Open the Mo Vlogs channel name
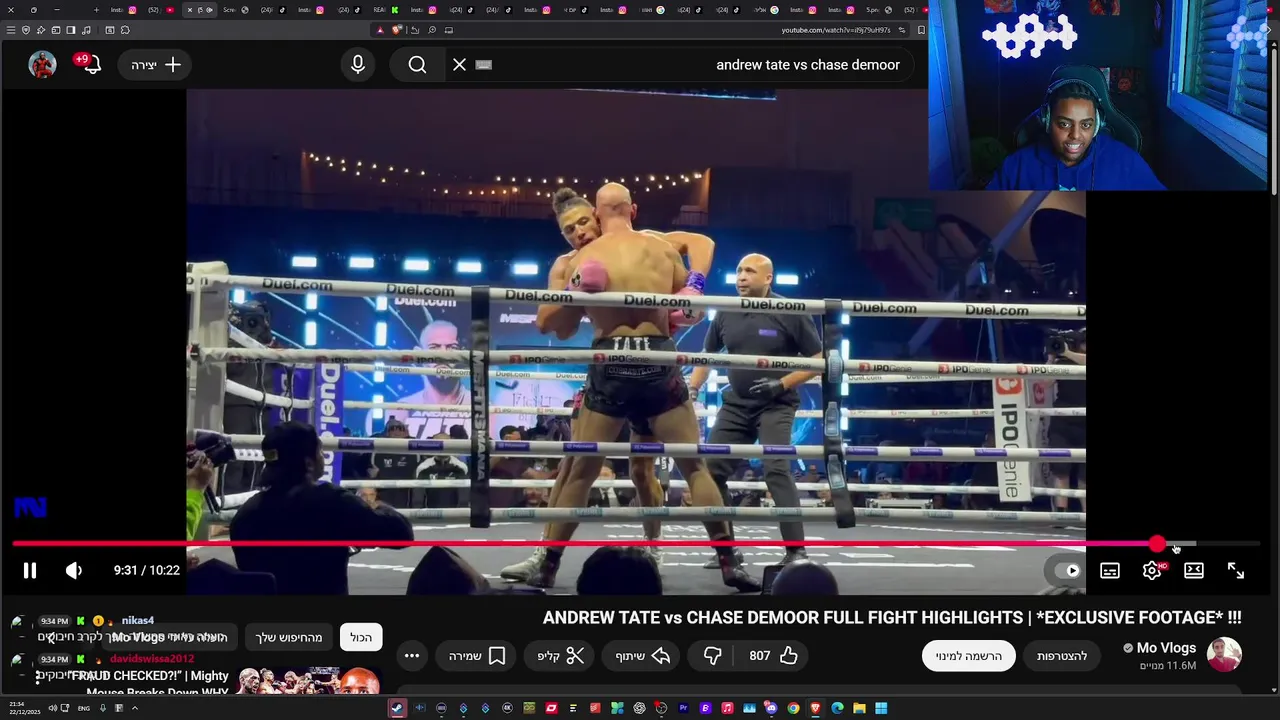 (1166, 648)
